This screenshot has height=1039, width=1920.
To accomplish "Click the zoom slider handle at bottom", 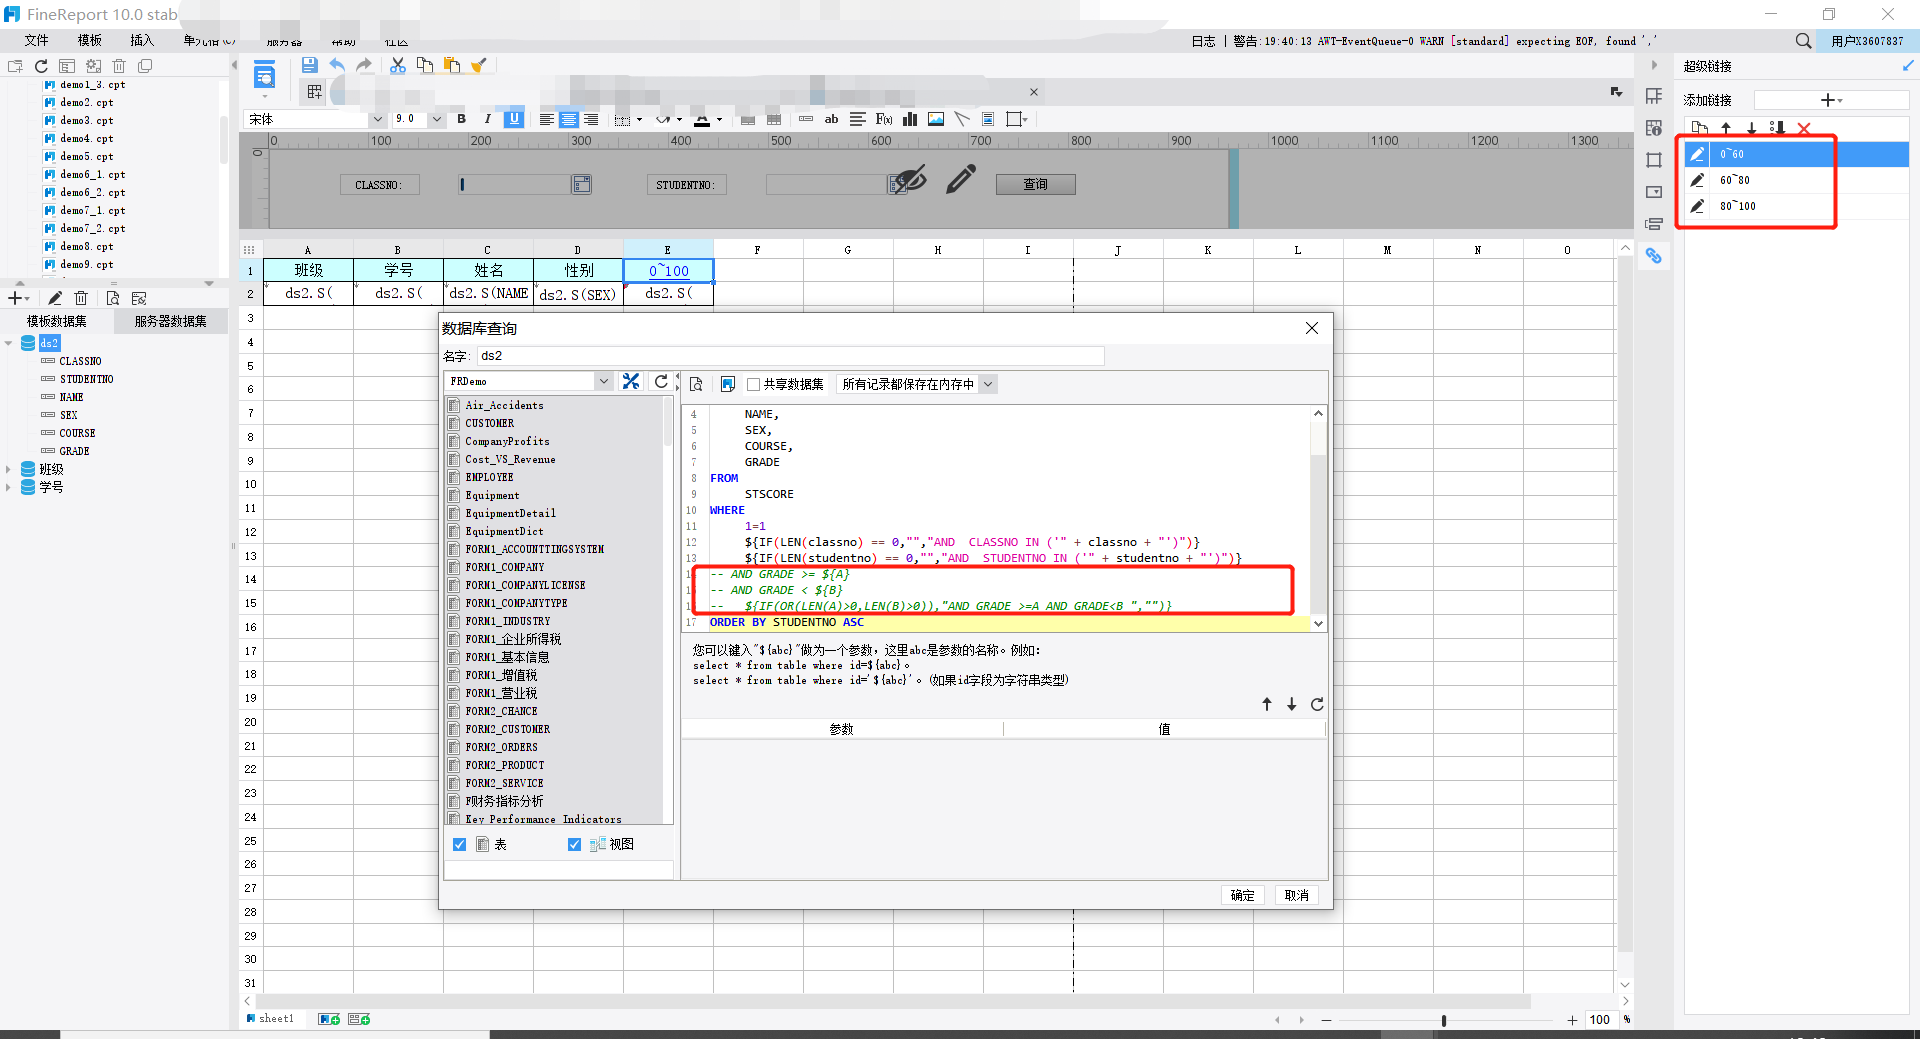I will (x=1443, y=1020).
